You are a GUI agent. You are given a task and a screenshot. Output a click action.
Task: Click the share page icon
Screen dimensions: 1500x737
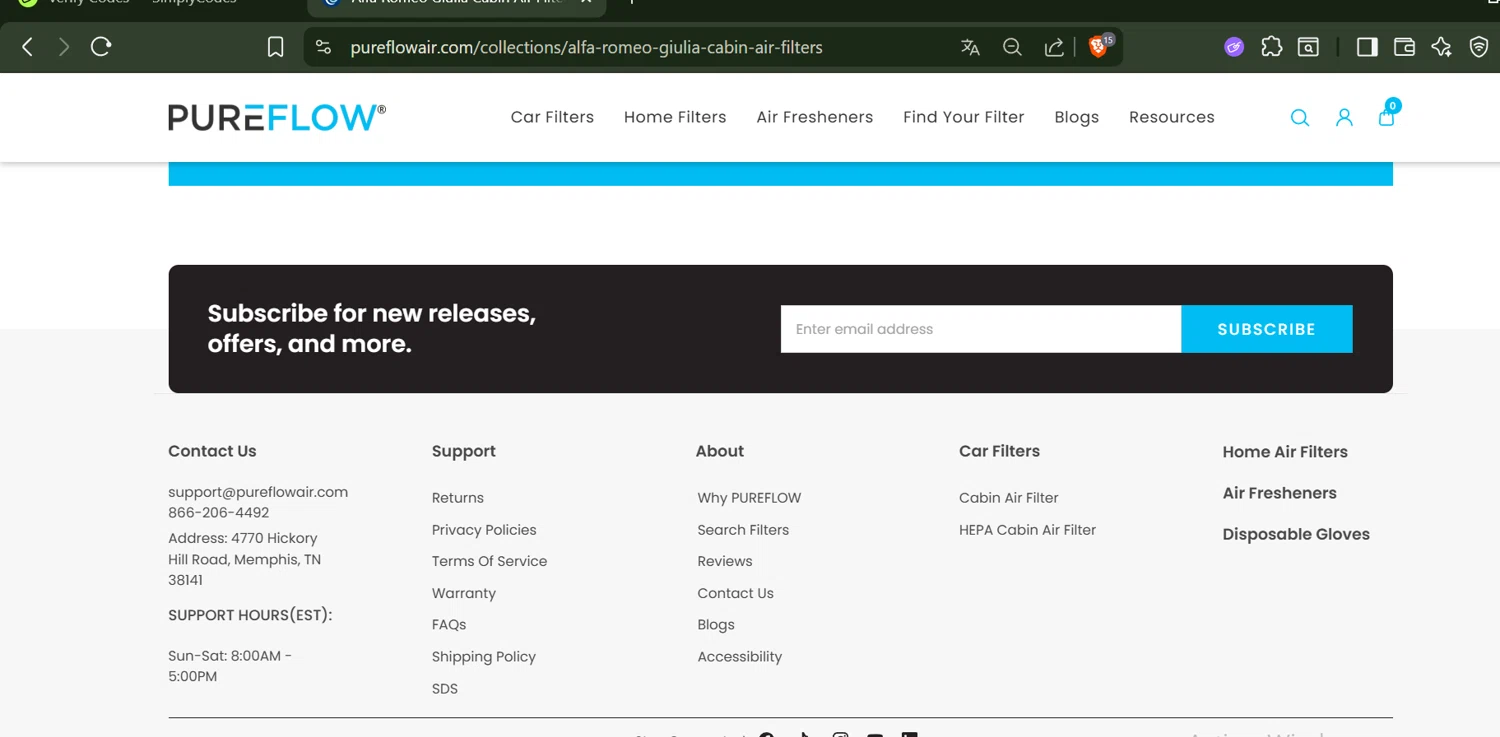coord(1054,47)
